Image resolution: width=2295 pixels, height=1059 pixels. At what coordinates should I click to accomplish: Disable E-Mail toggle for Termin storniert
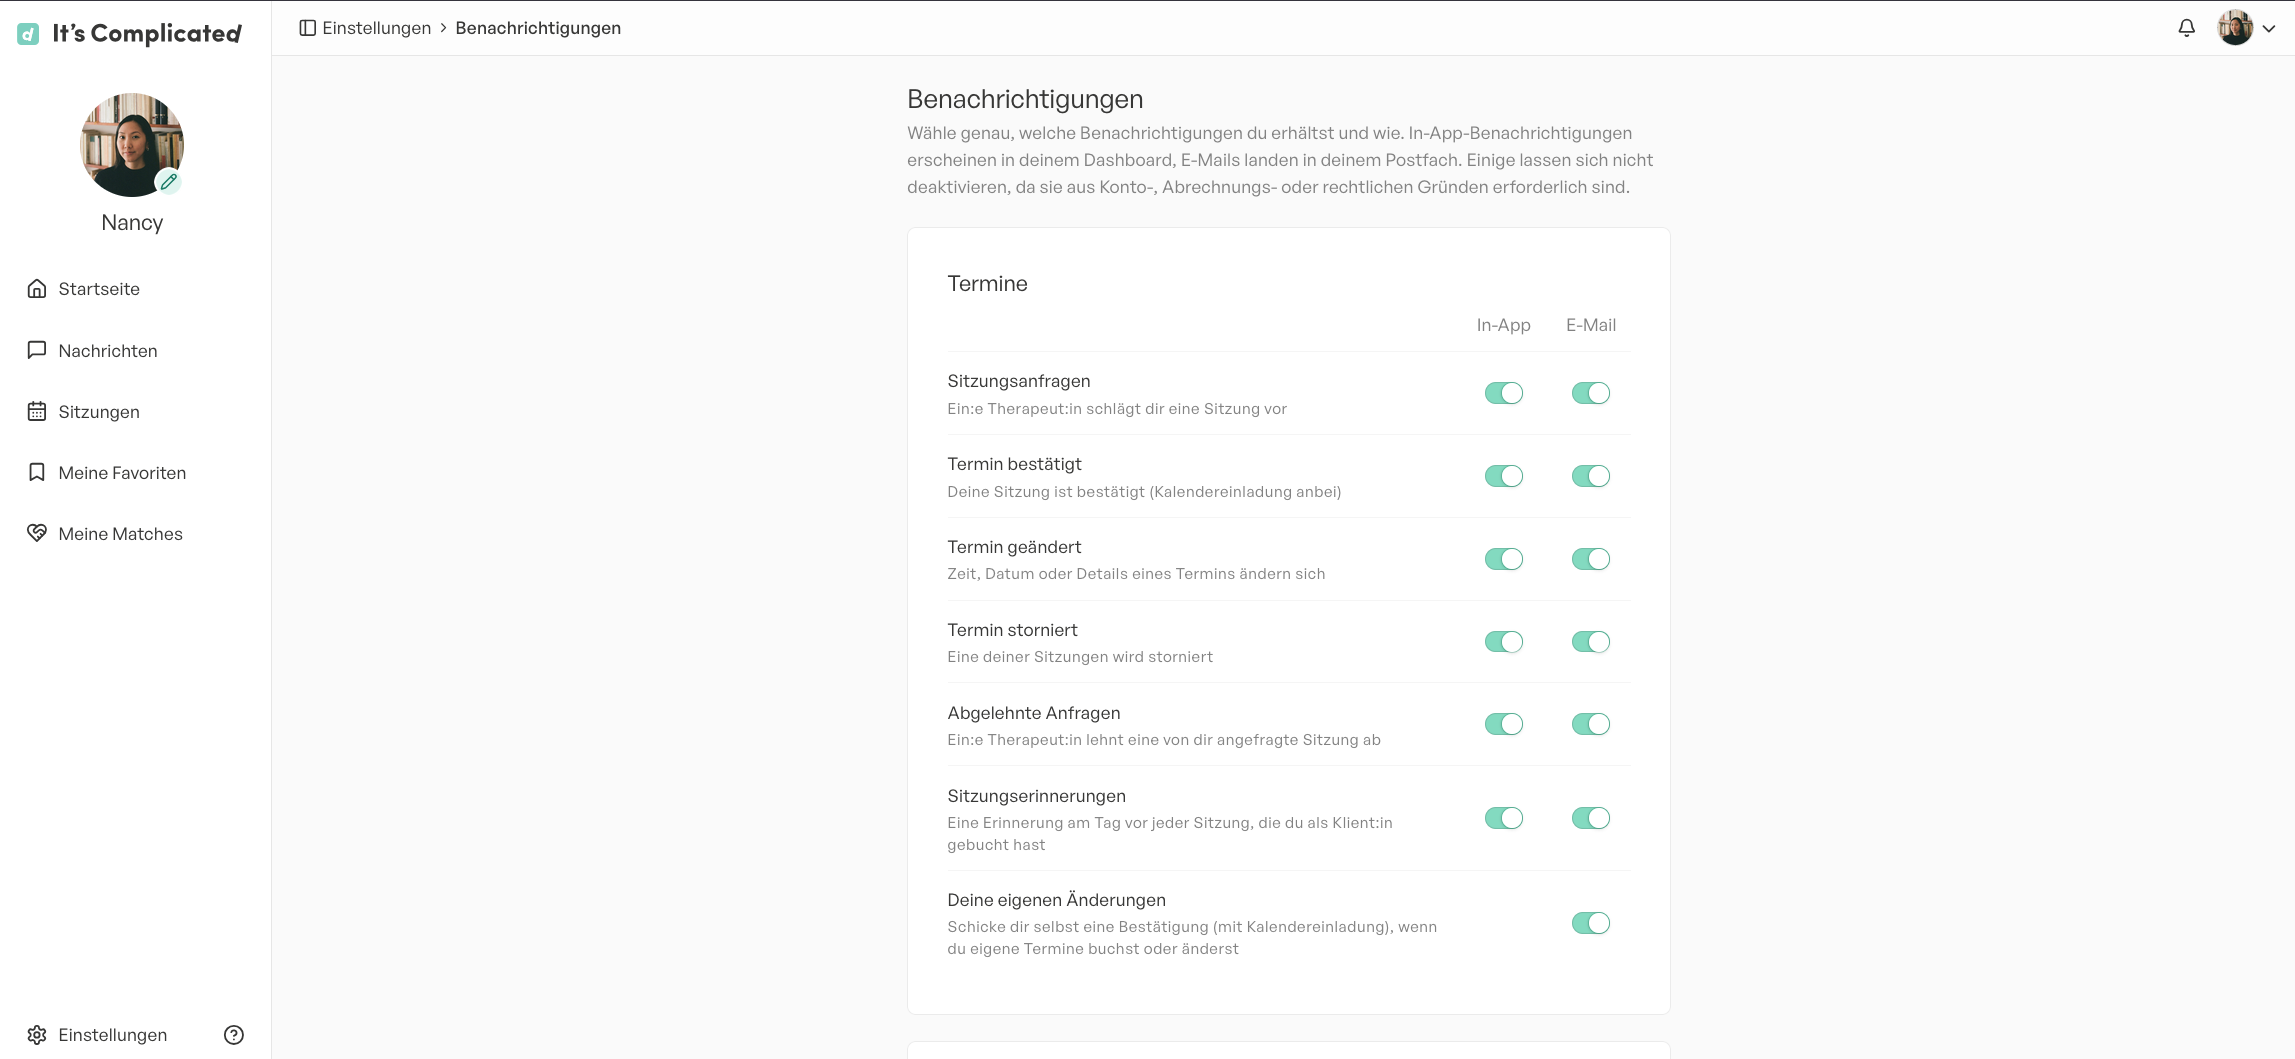tap(1590, 642)
